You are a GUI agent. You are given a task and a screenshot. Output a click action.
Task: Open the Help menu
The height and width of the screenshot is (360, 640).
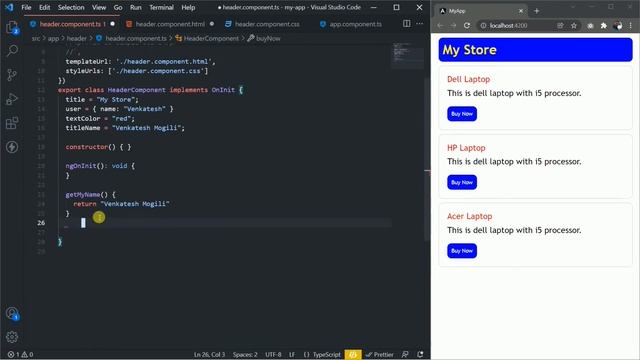[x=188, y=7]
